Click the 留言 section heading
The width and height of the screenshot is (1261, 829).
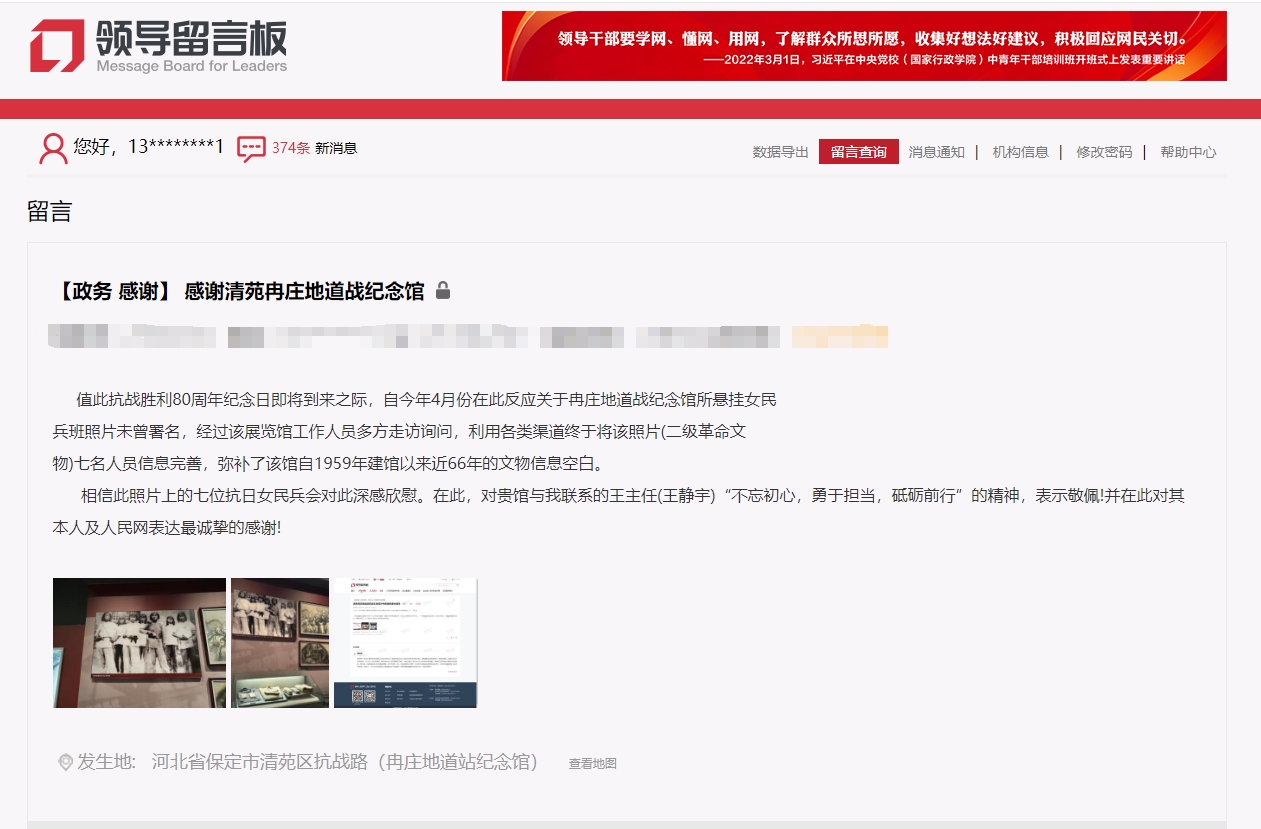click(x=50, y=211)
